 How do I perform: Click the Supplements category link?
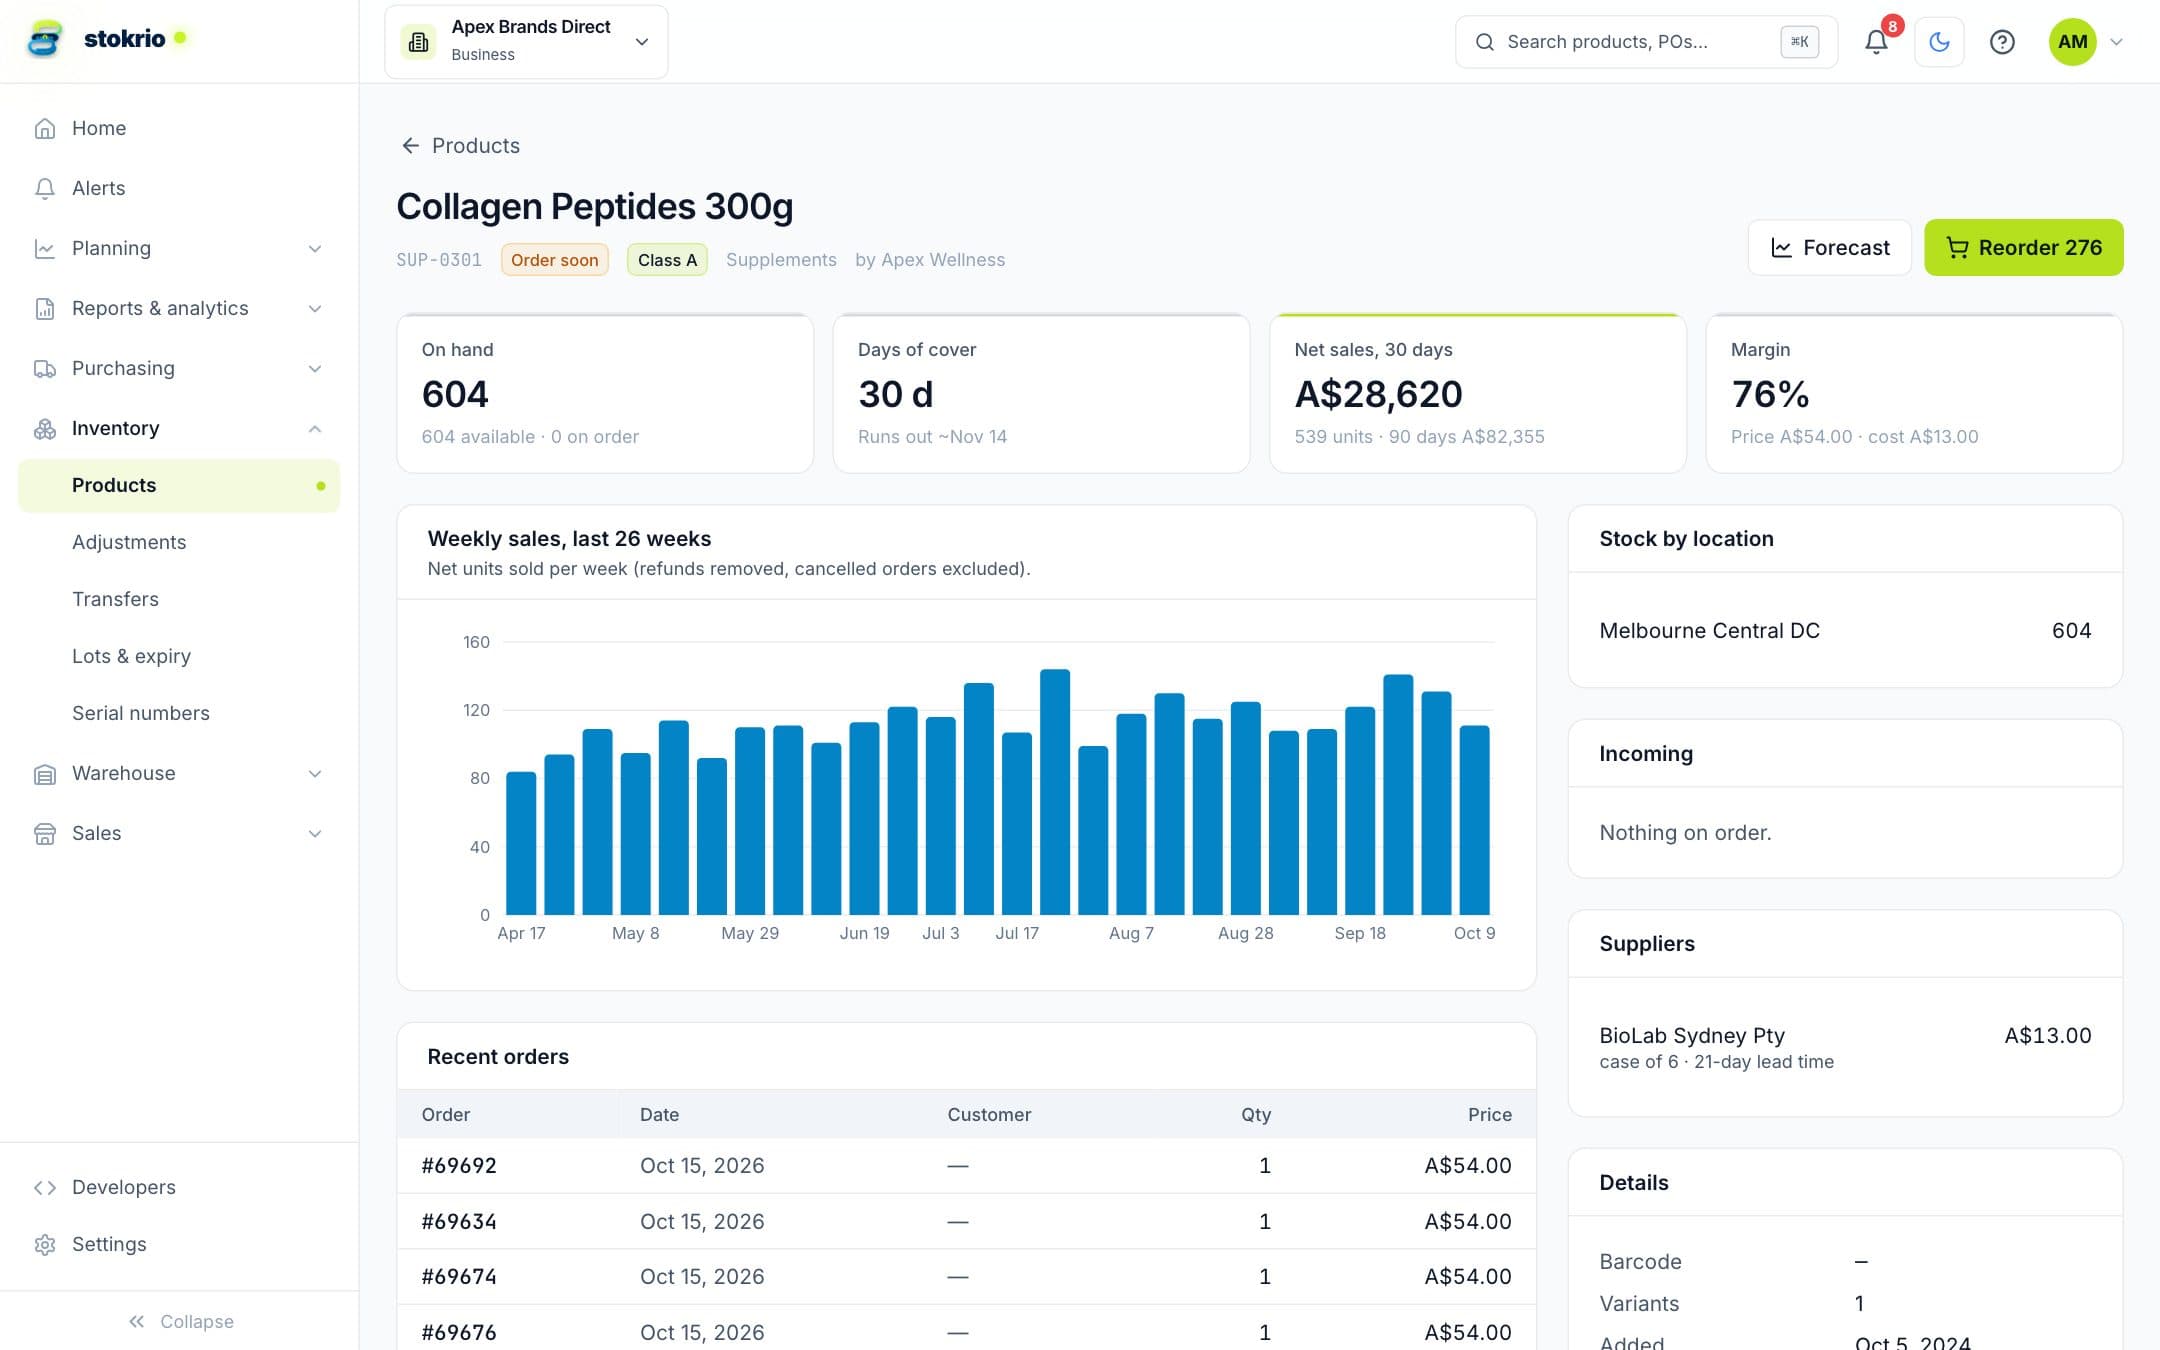click(781, 260)
